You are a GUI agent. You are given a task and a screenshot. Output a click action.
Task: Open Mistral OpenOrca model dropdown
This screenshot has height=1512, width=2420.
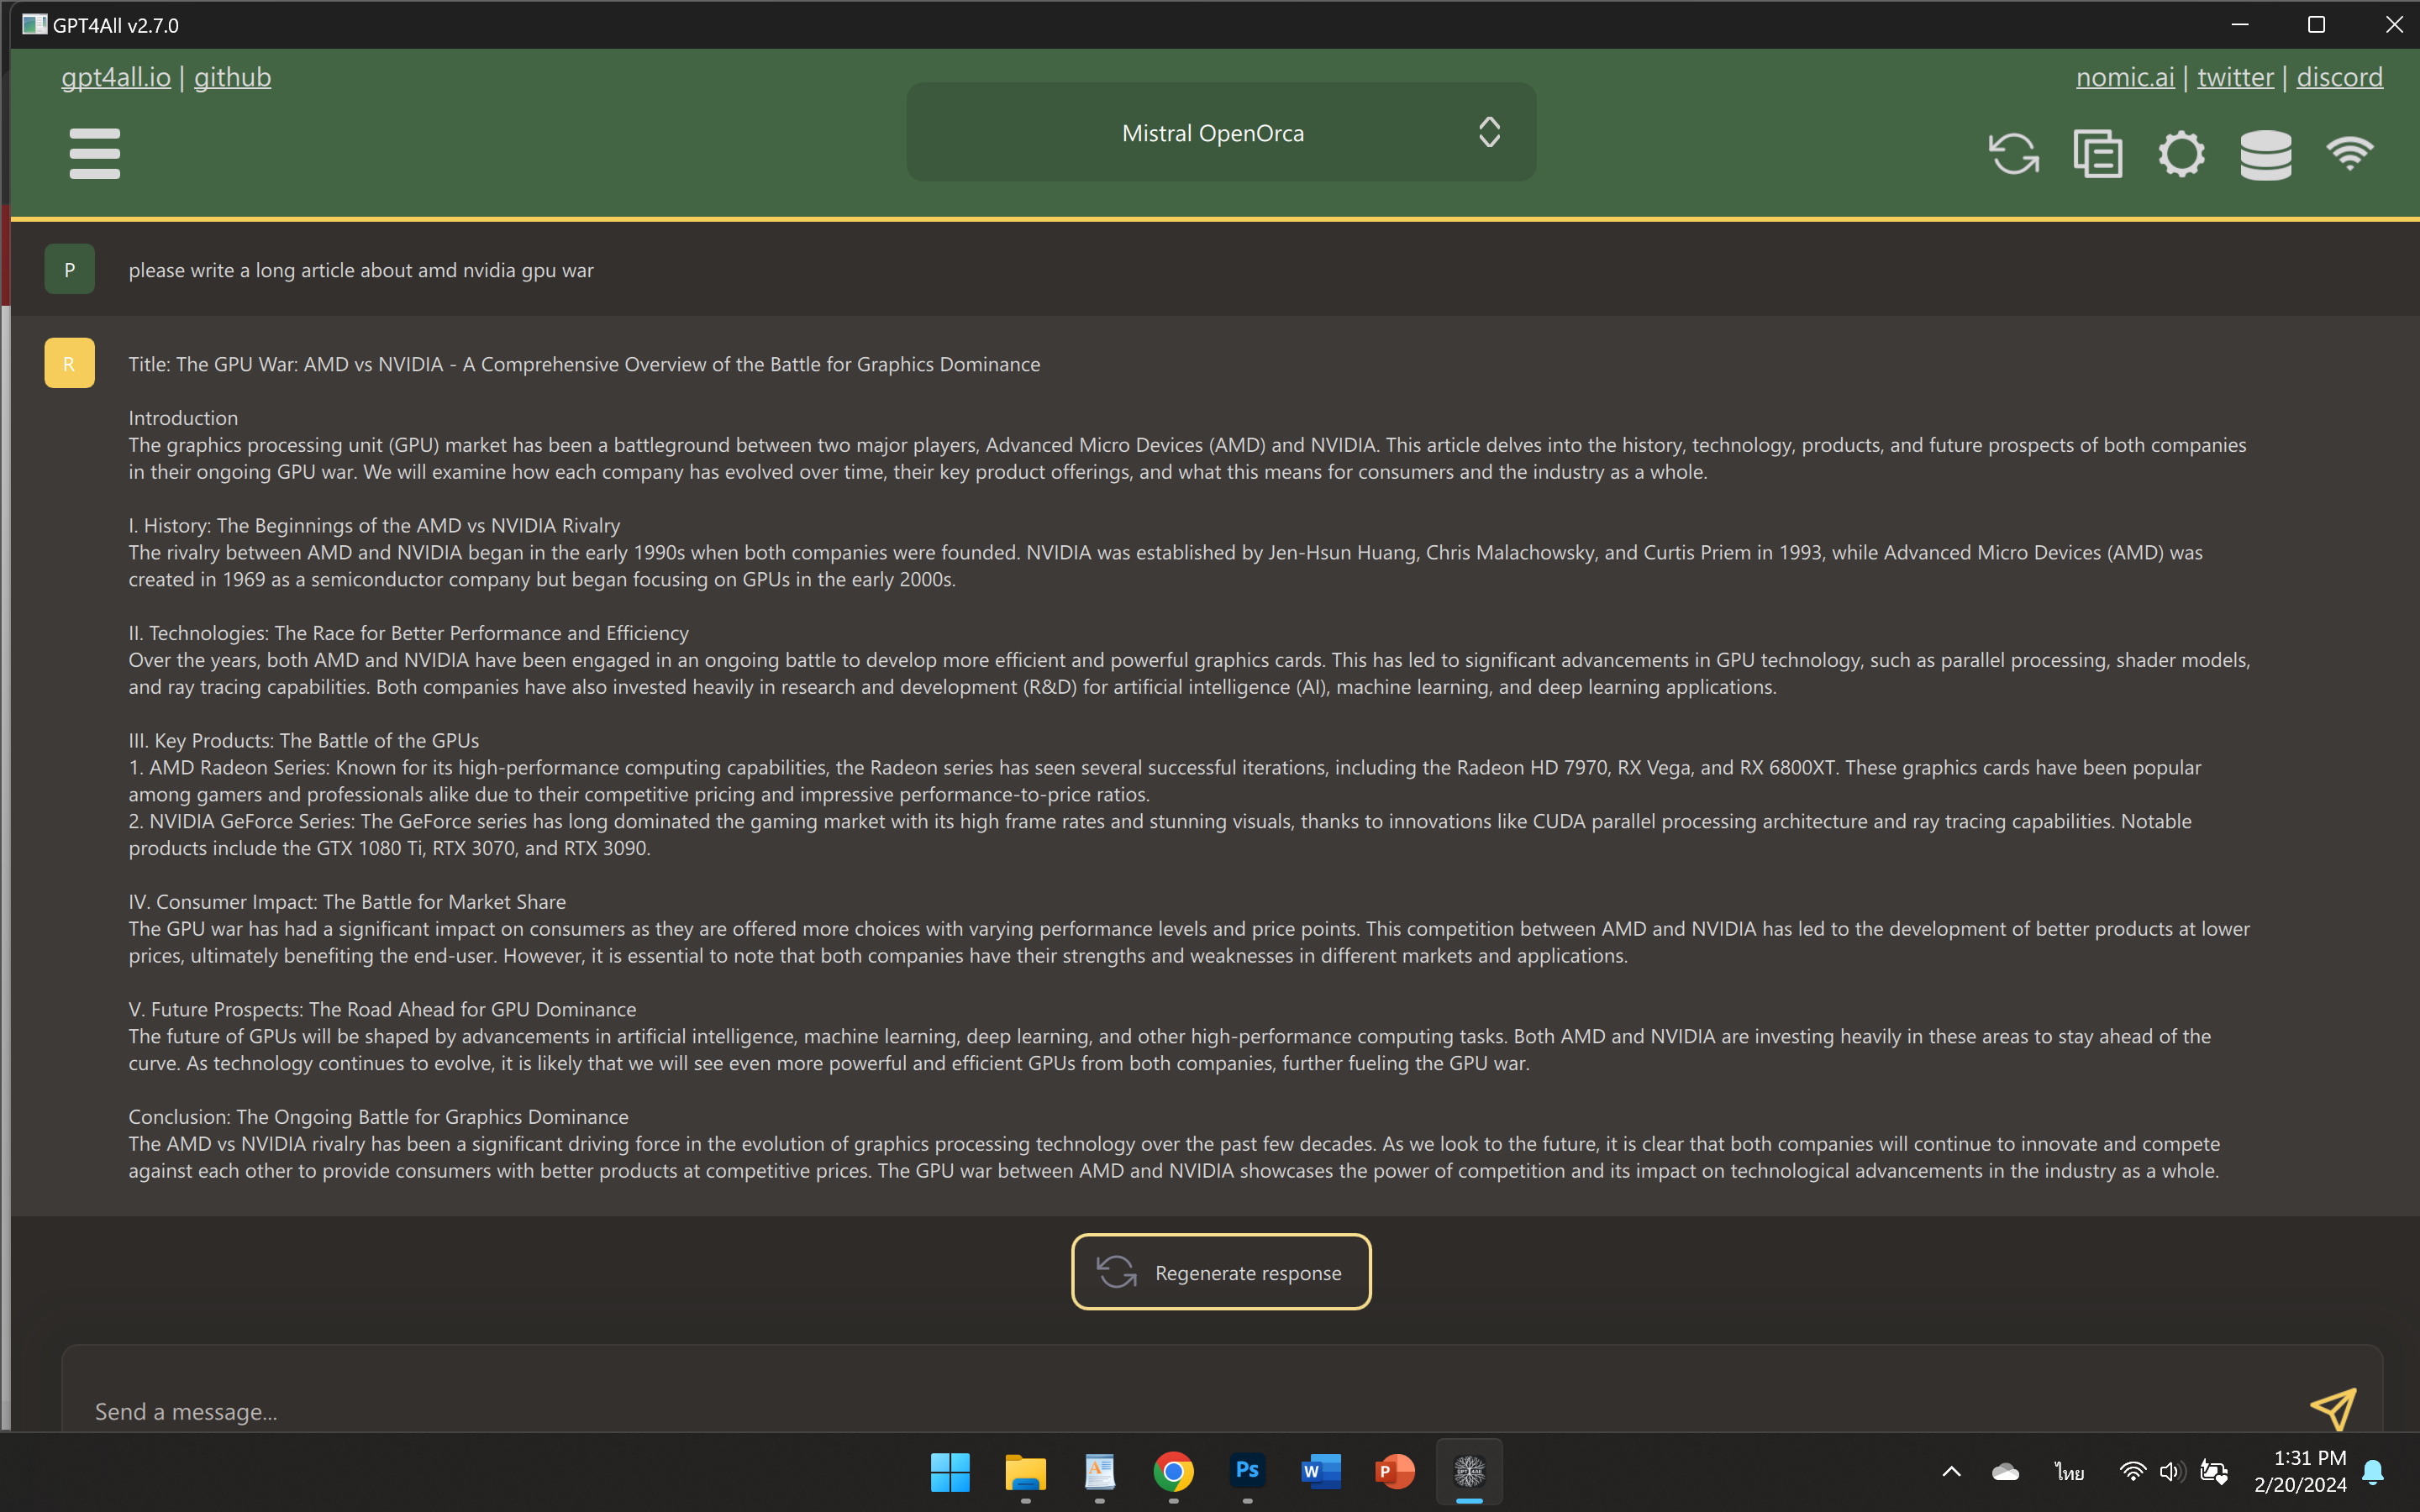click(1221, 132)
